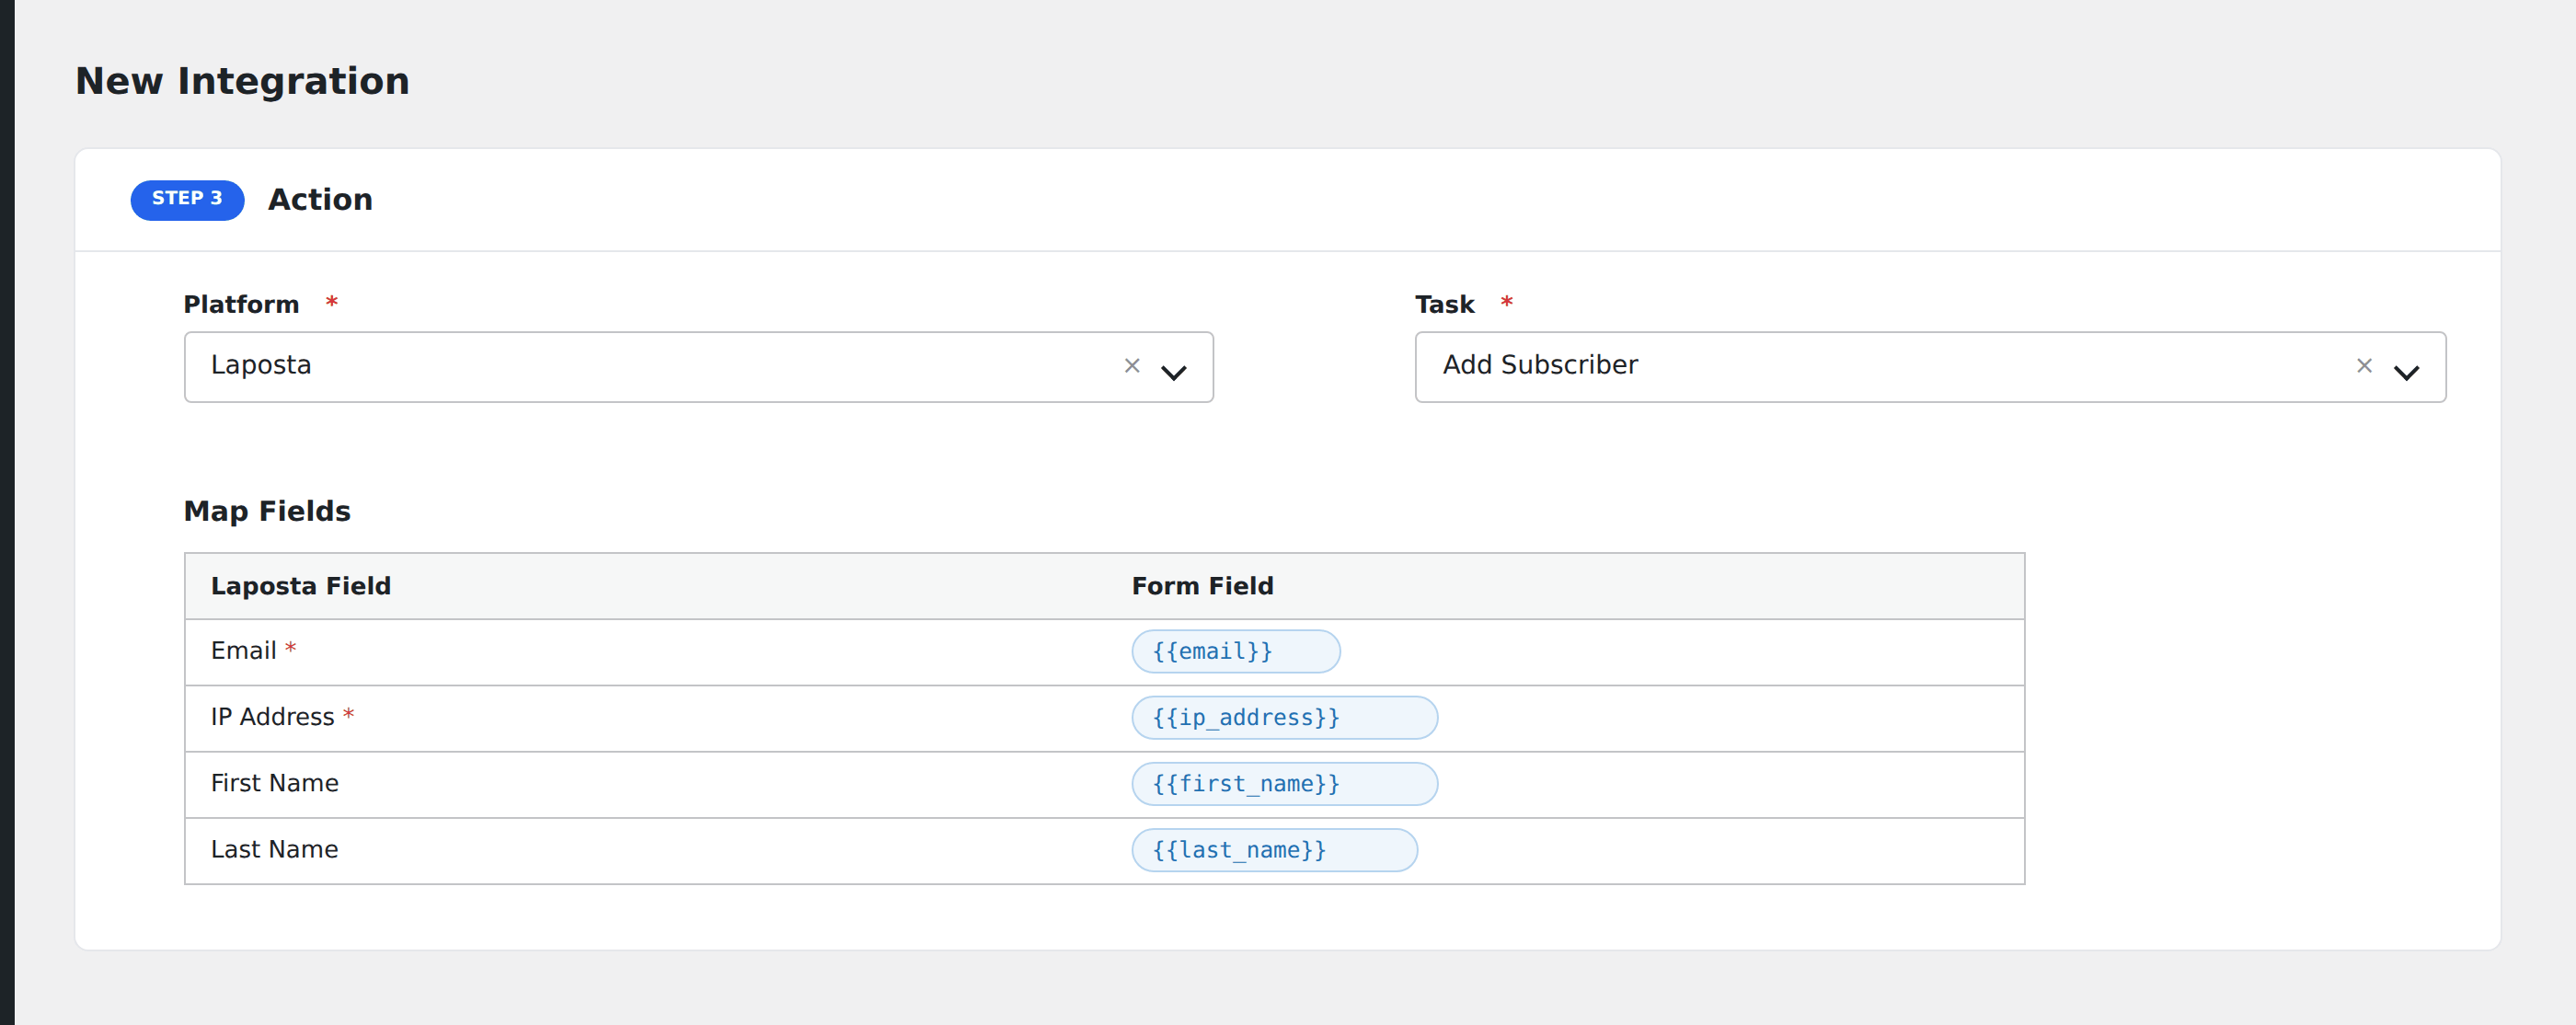Click the IP Address row label
Image resolution: width=2576 pixels, height=1025 pixels.
point(272,718)
